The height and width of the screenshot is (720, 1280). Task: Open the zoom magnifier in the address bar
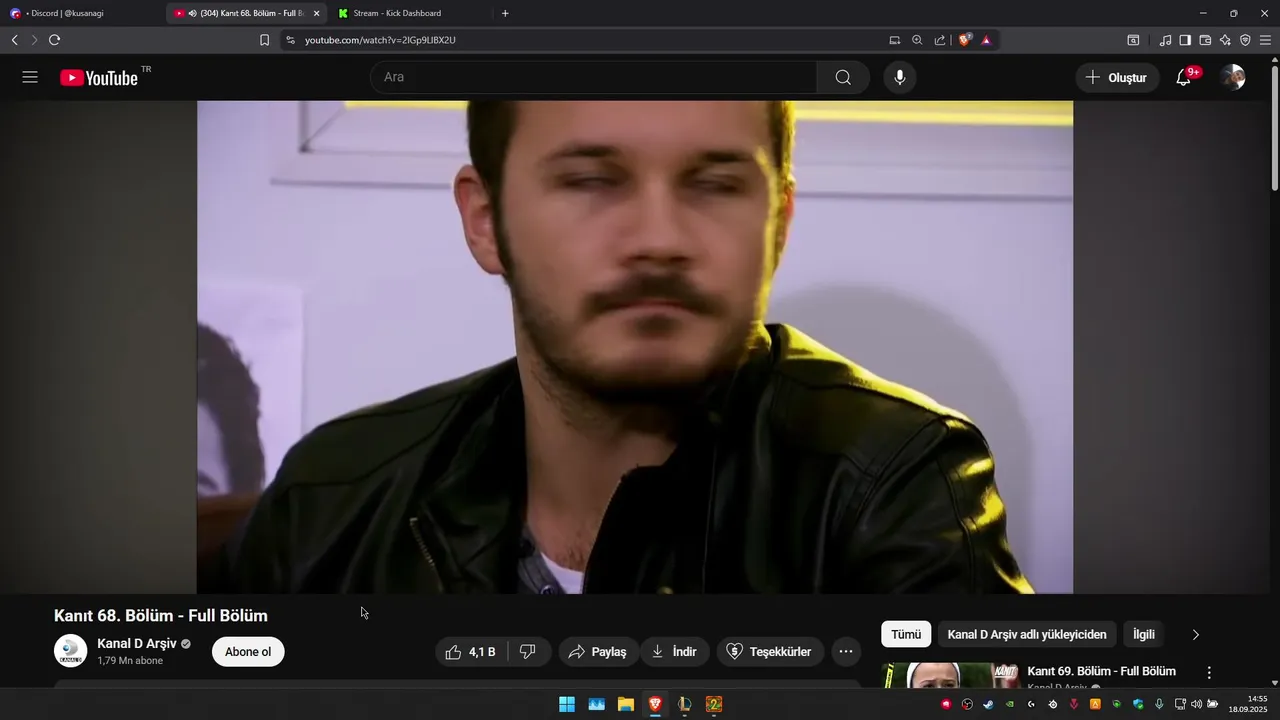coord(917,40)
